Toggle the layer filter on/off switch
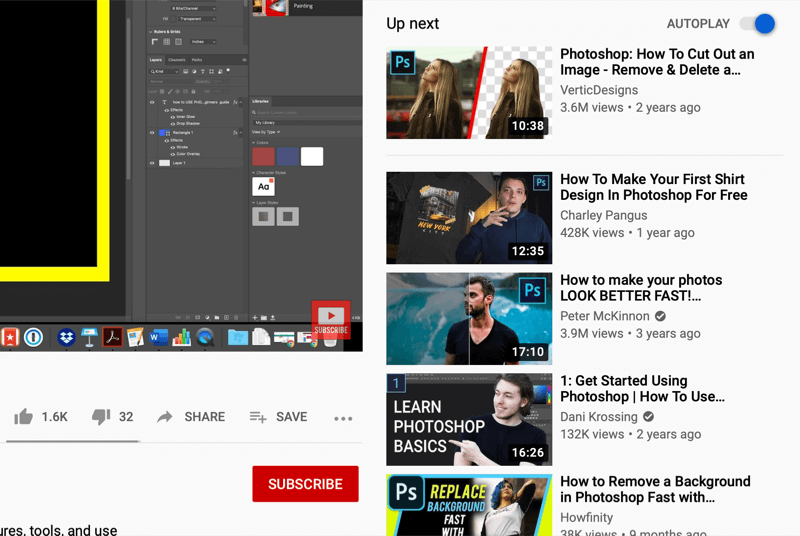The width and height of the screenshot is (800, 536). [x=228, y=70]
